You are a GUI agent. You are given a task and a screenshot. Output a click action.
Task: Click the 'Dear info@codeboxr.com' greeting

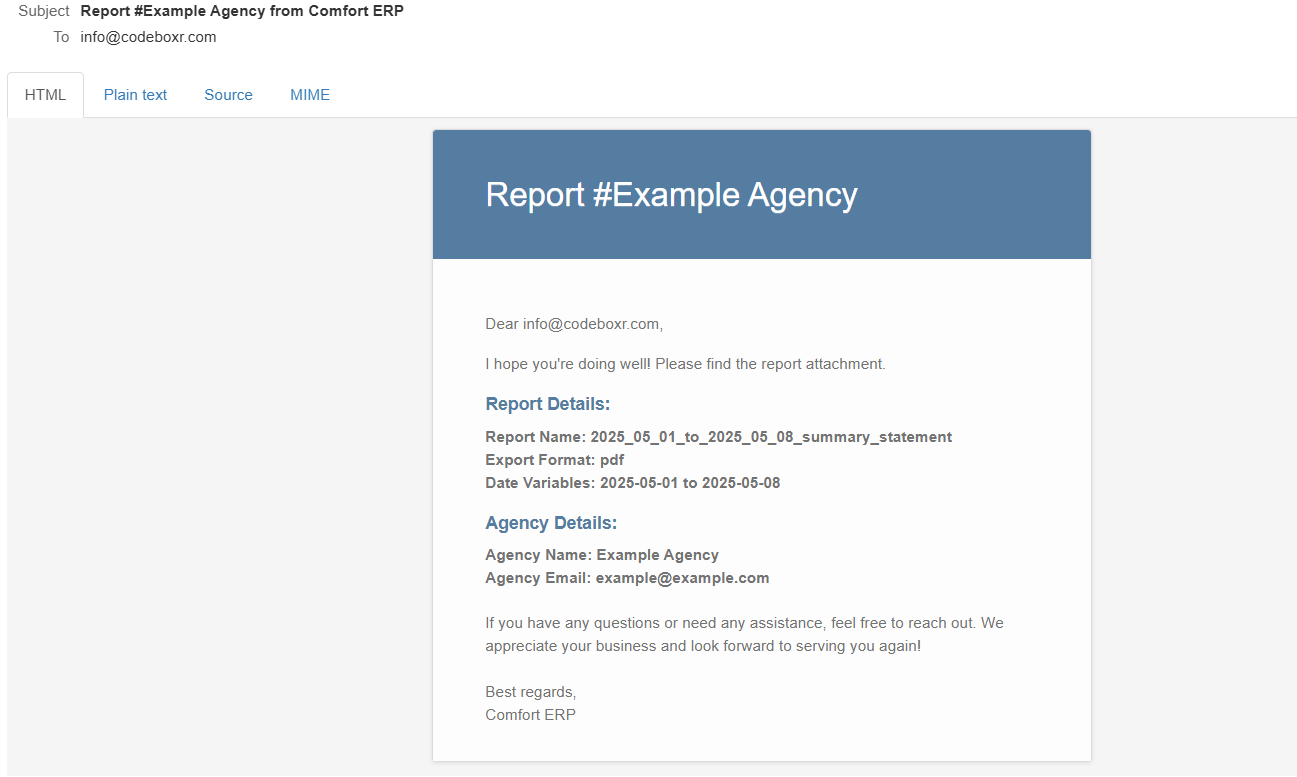[574, 324]
